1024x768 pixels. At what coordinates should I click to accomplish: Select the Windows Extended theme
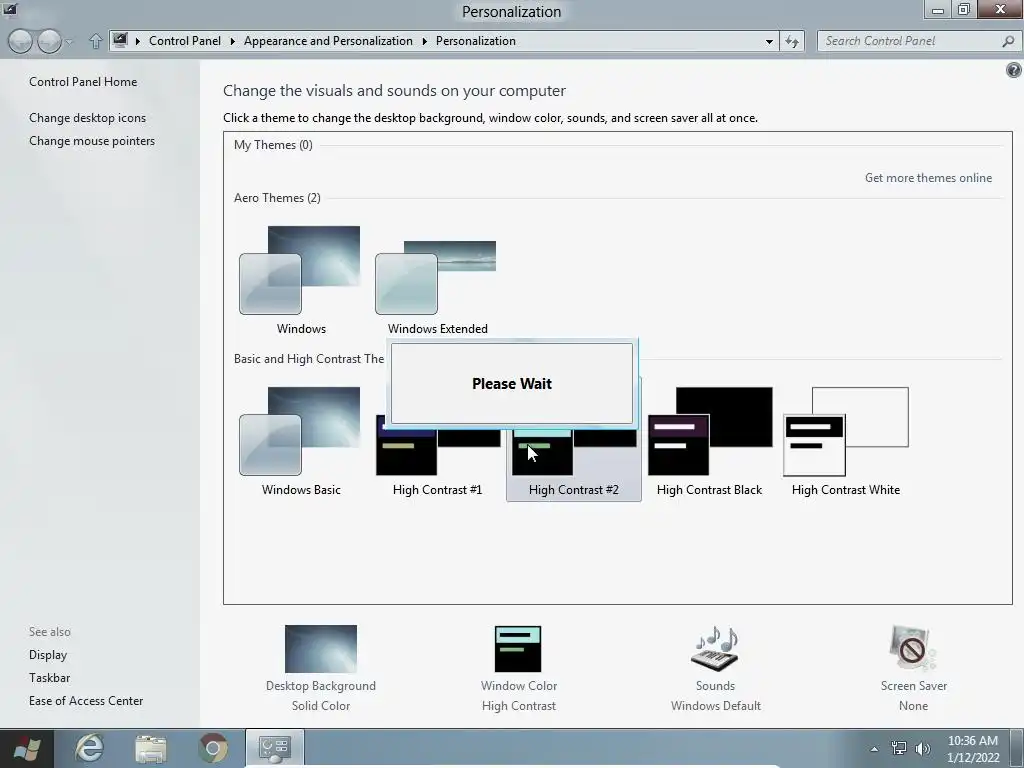pyautogui.click(x=437, y=287)
